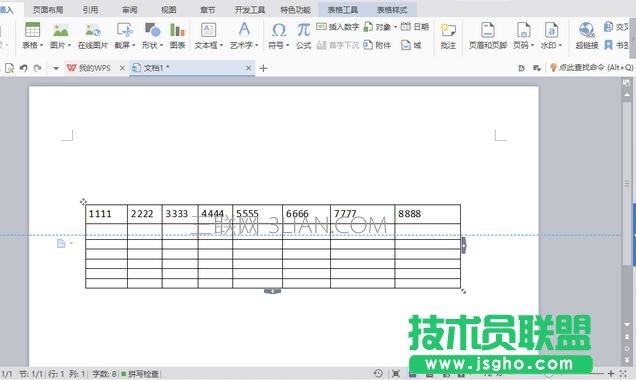Viewport: 636px width, 380px height.
Task: Insert an 对象 object
Action: (380, 27)
